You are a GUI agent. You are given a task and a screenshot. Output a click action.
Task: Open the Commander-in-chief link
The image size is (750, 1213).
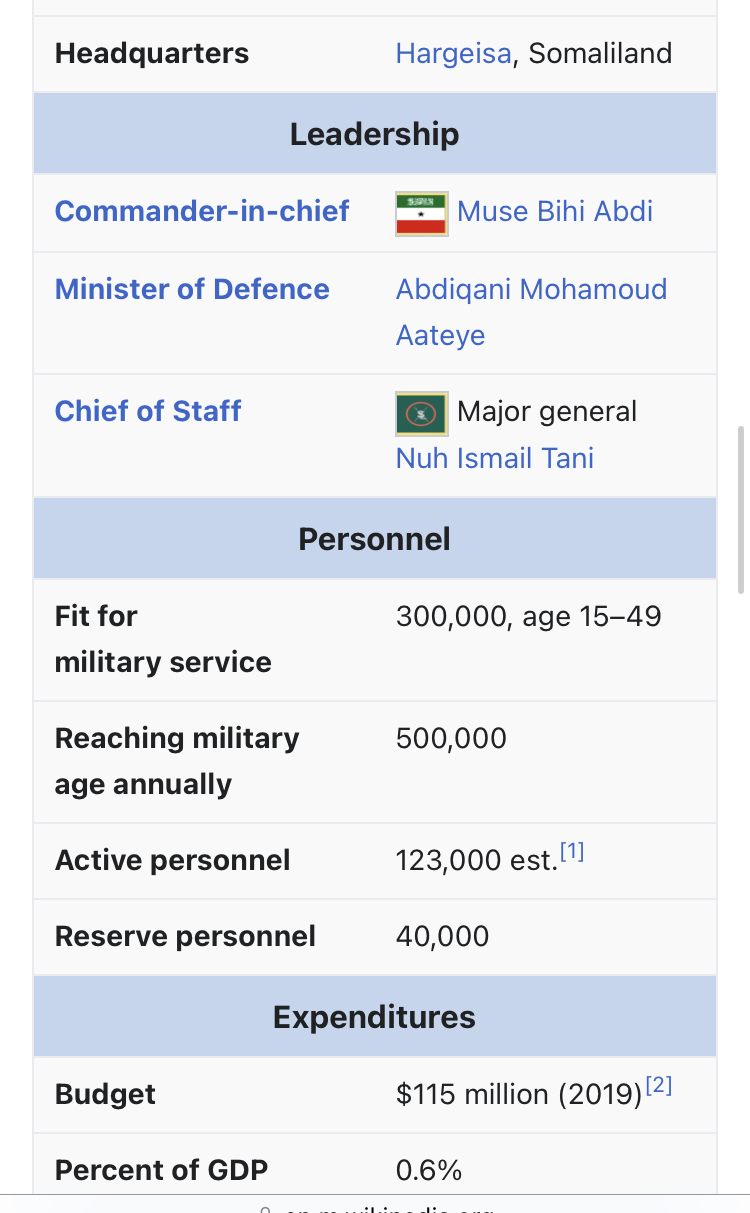pos(202,211)
